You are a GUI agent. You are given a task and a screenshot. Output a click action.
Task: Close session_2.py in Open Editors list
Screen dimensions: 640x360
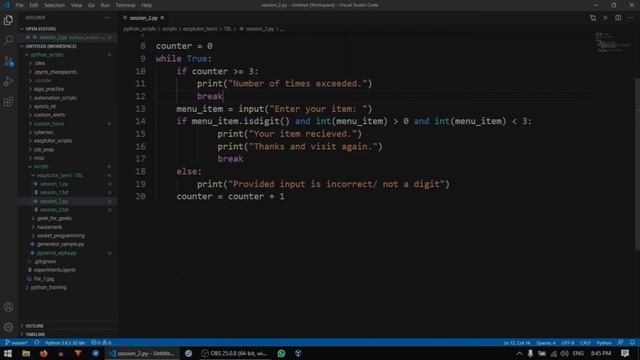point(28,37)
